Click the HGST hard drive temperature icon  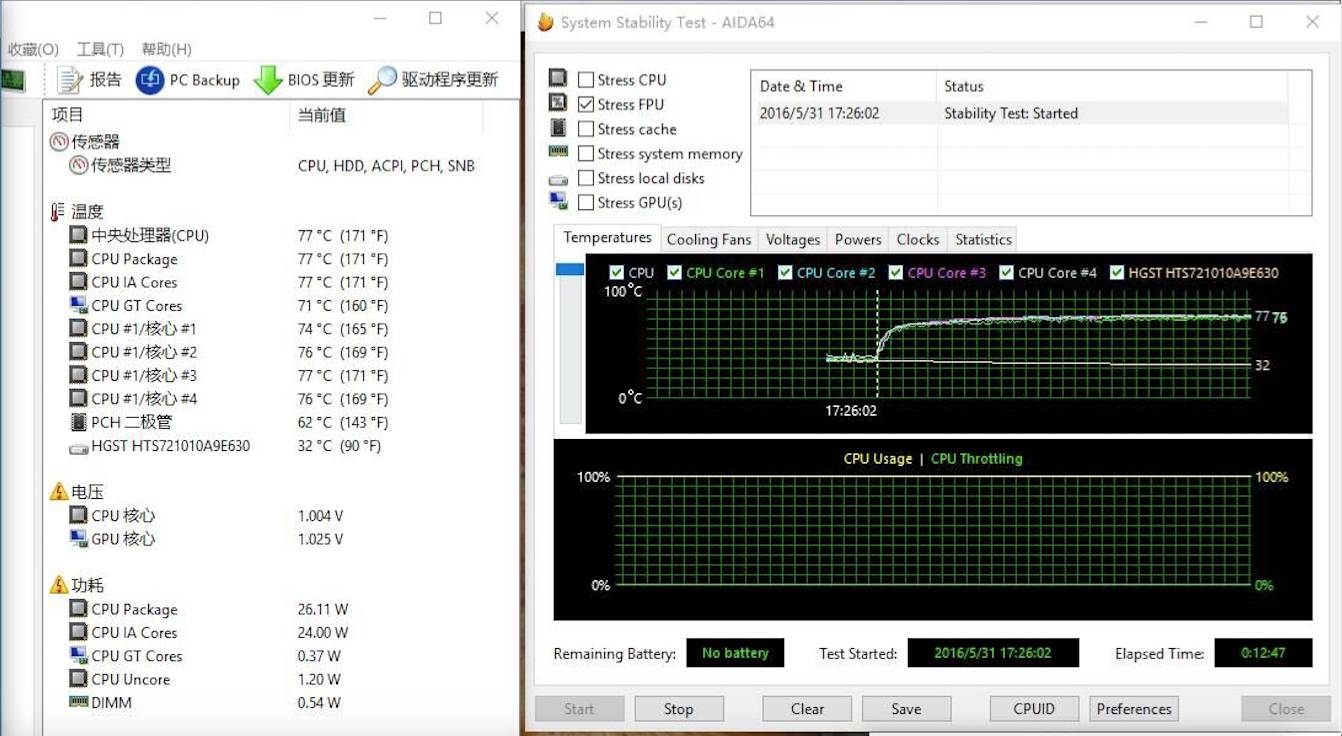tap(78, 447)
